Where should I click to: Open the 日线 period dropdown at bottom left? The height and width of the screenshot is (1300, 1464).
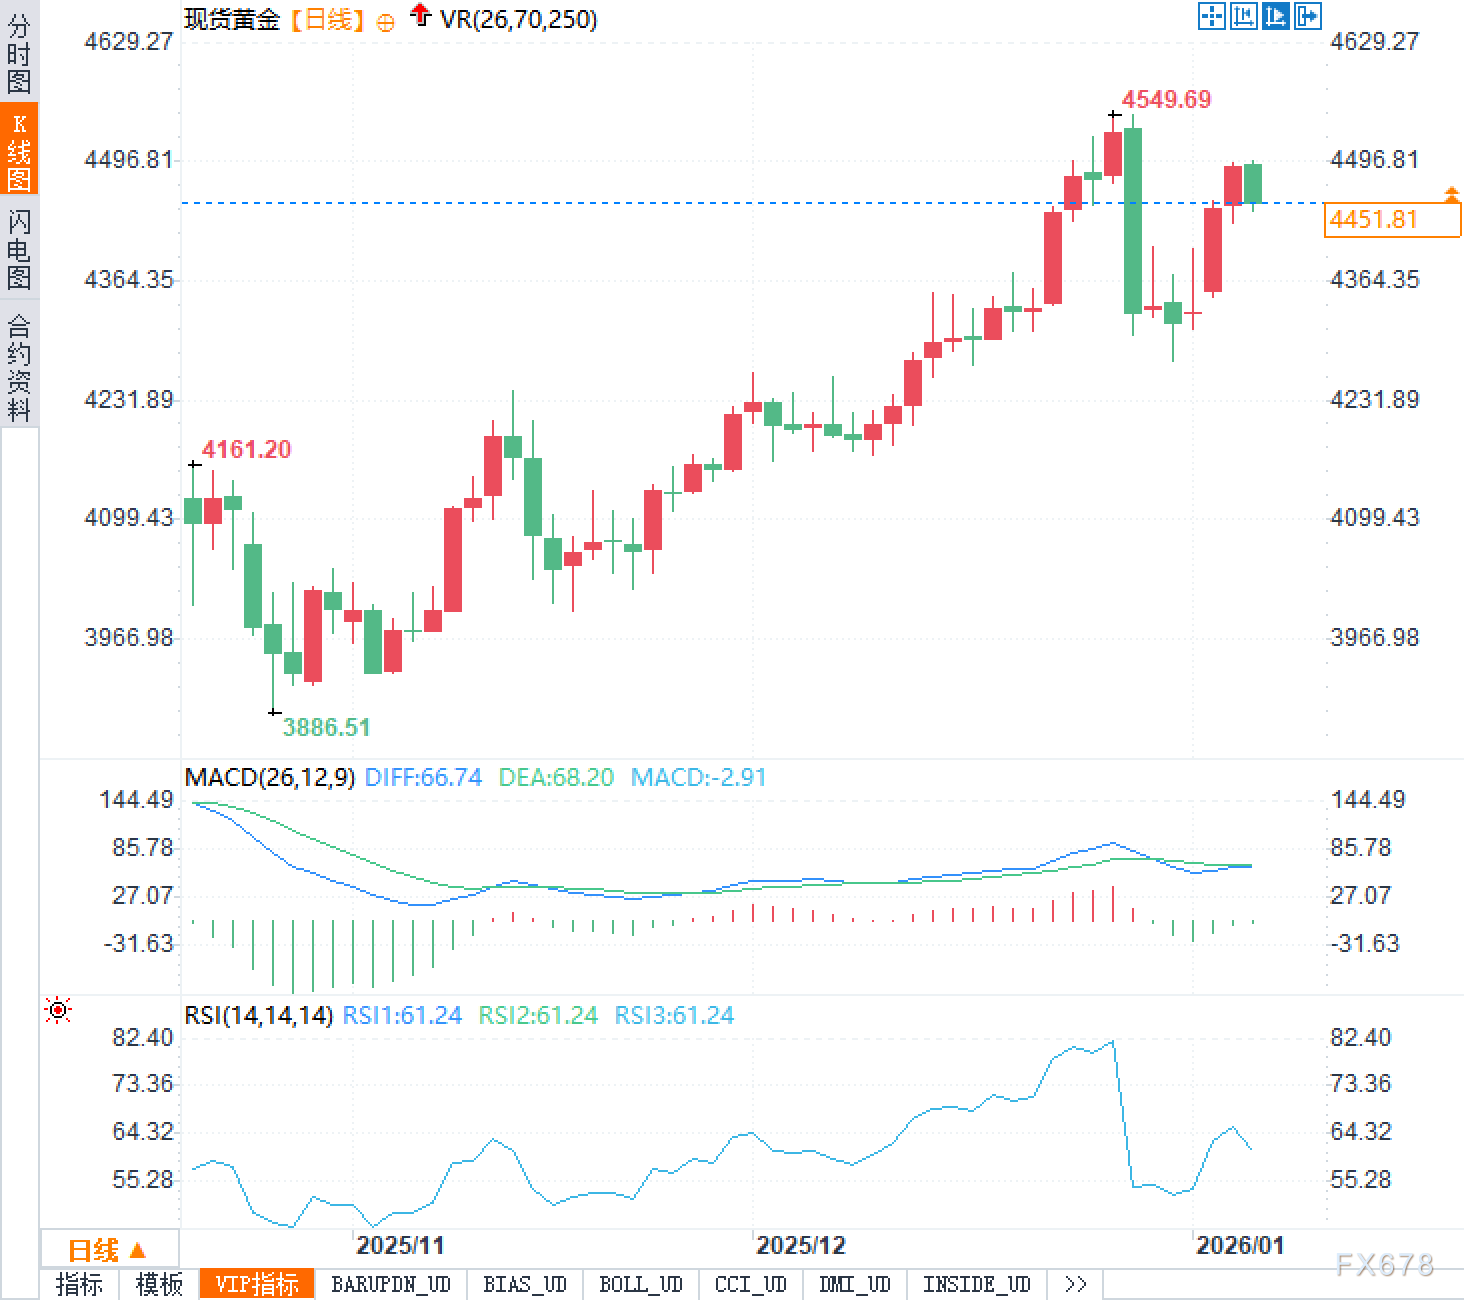point(108,1250)
